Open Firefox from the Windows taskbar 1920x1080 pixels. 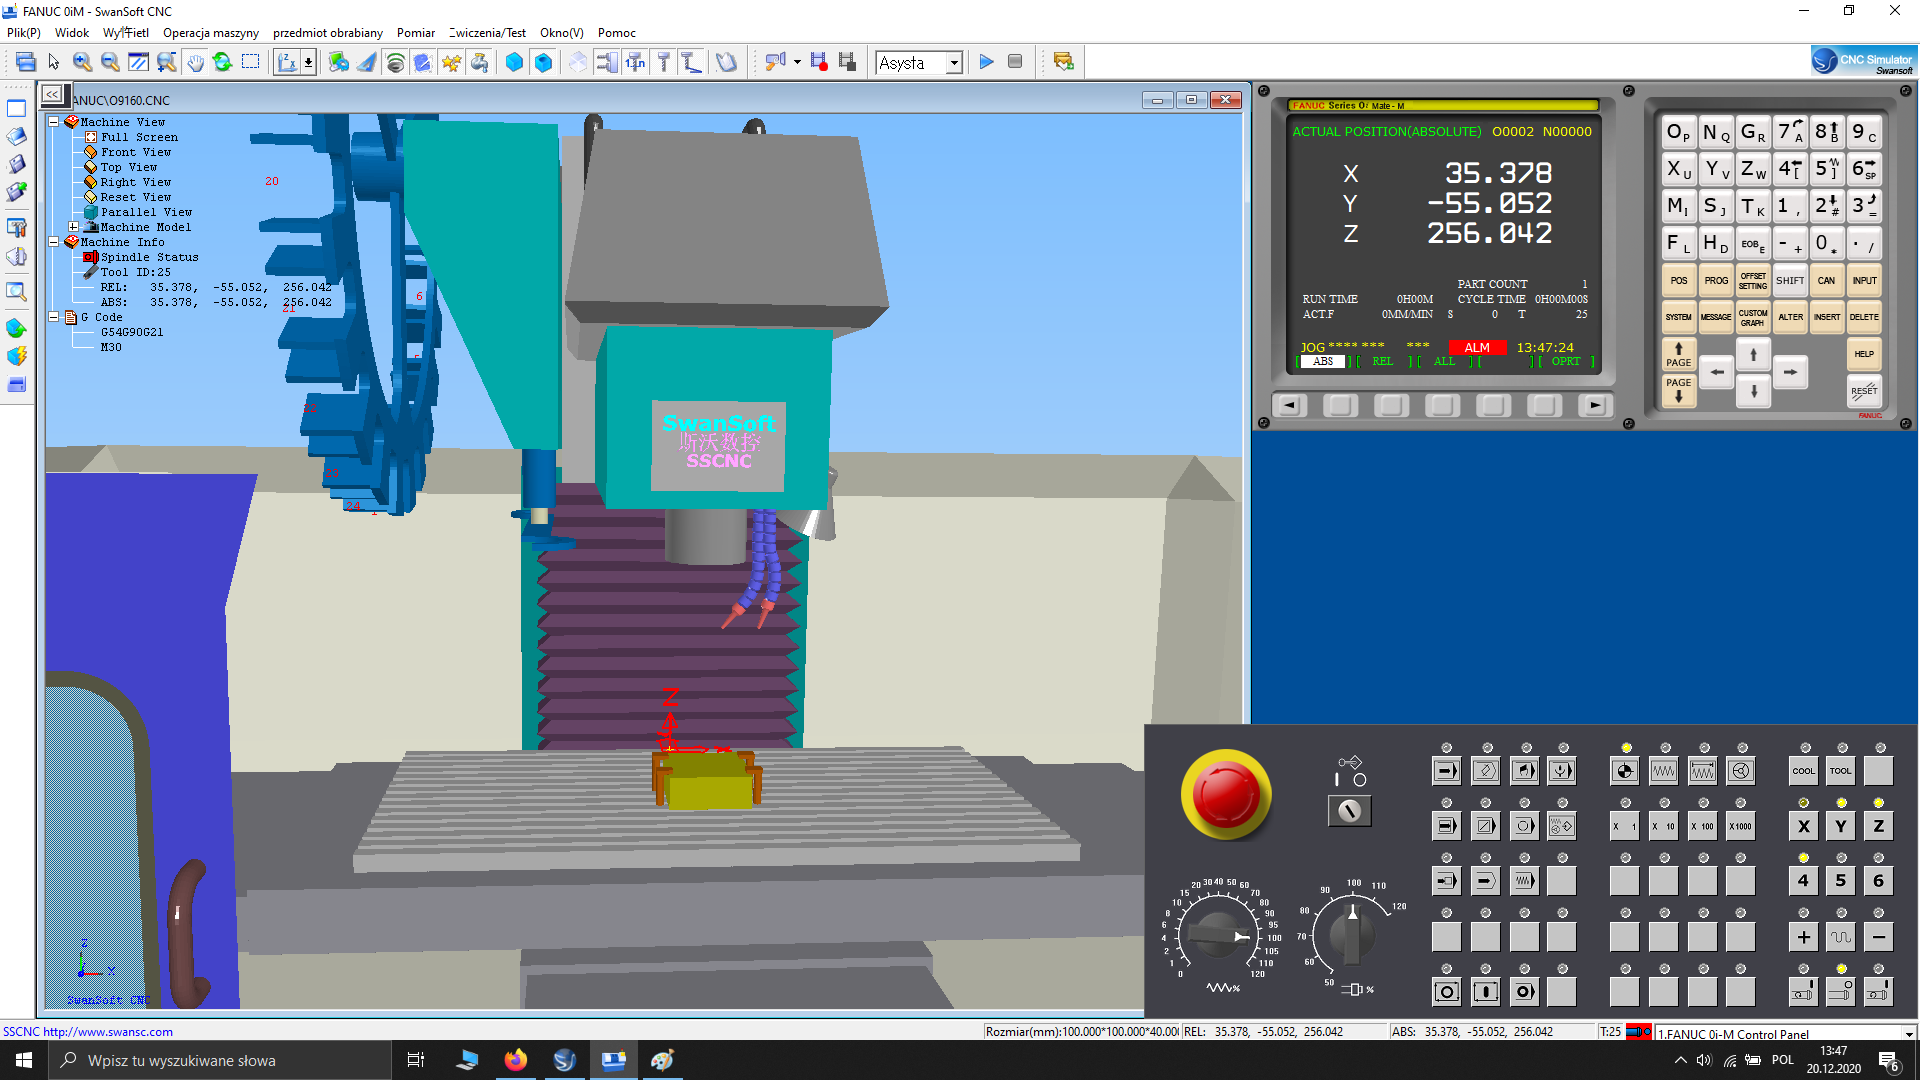click(515, 1060)
